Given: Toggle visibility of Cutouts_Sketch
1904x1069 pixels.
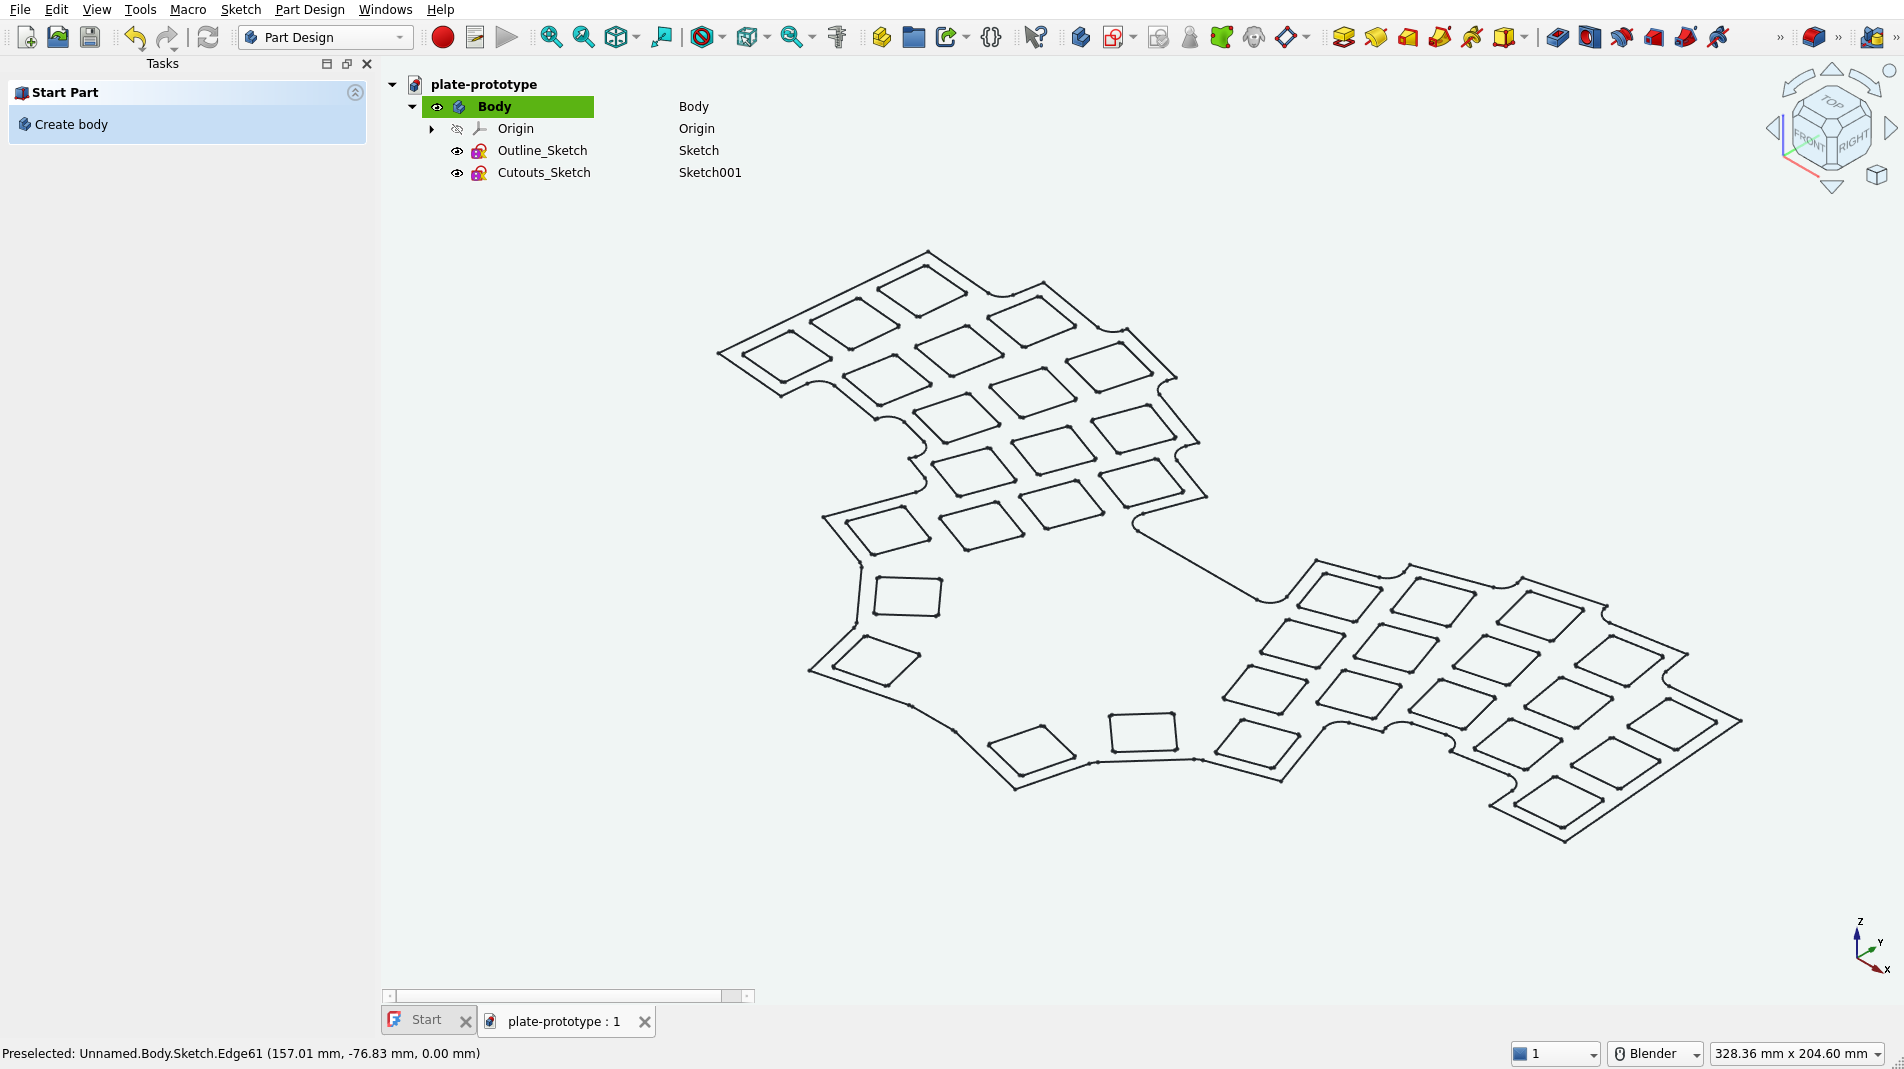Looking at the screenshot, I should click(457, 173).
